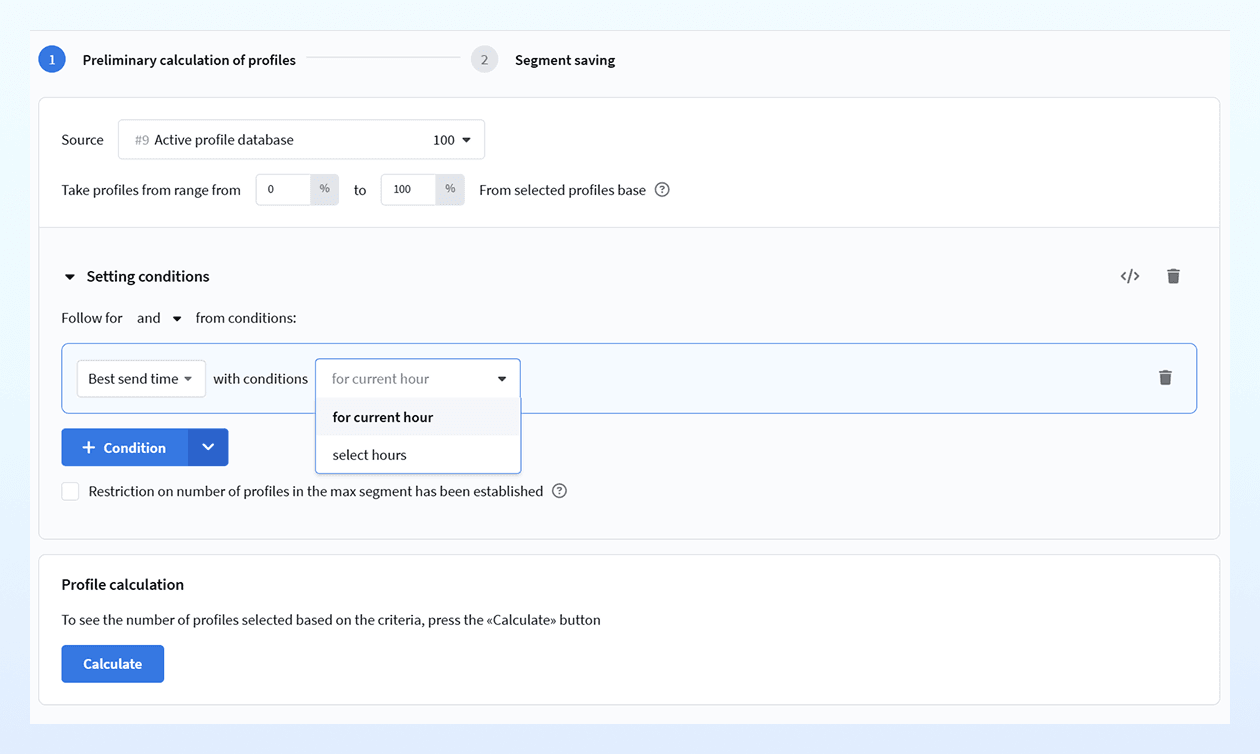Toggle the 'for current hour' combo box
Screen dimensions: 1260x754
tap(418, 379)
